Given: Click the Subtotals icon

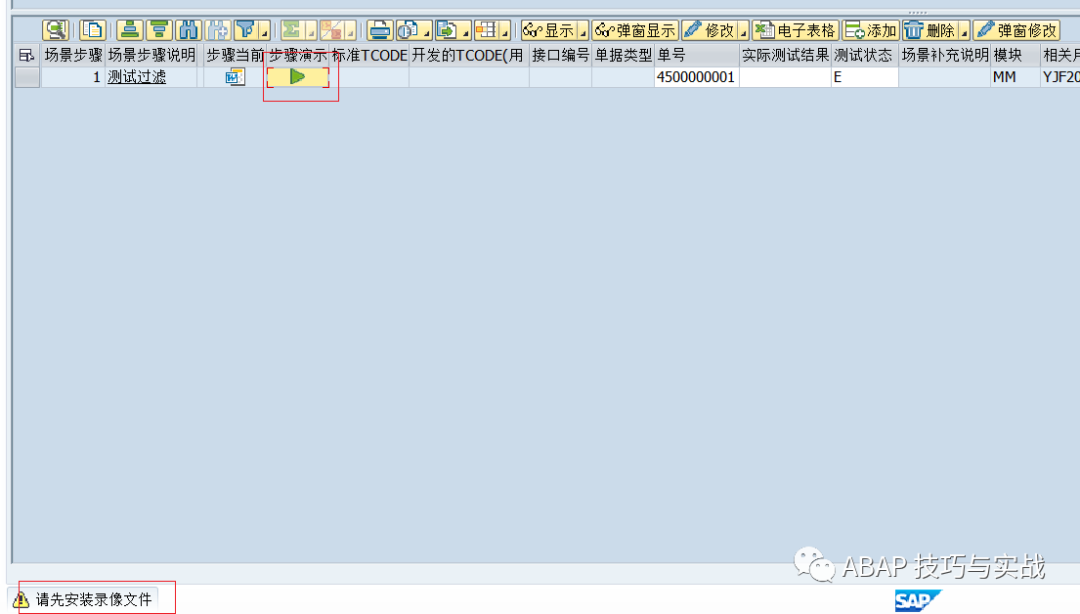Looking at the screenshot, I should point(332,30).
